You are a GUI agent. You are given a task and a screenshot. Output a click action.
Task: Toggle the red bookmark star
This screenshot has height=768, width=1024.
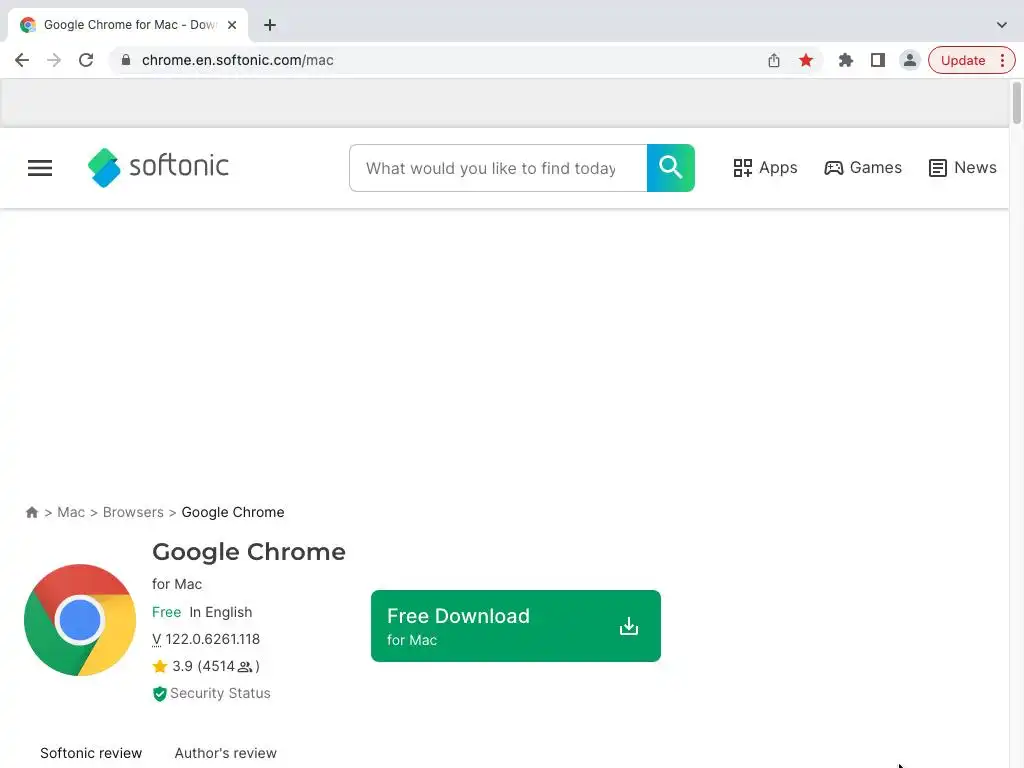806,60
